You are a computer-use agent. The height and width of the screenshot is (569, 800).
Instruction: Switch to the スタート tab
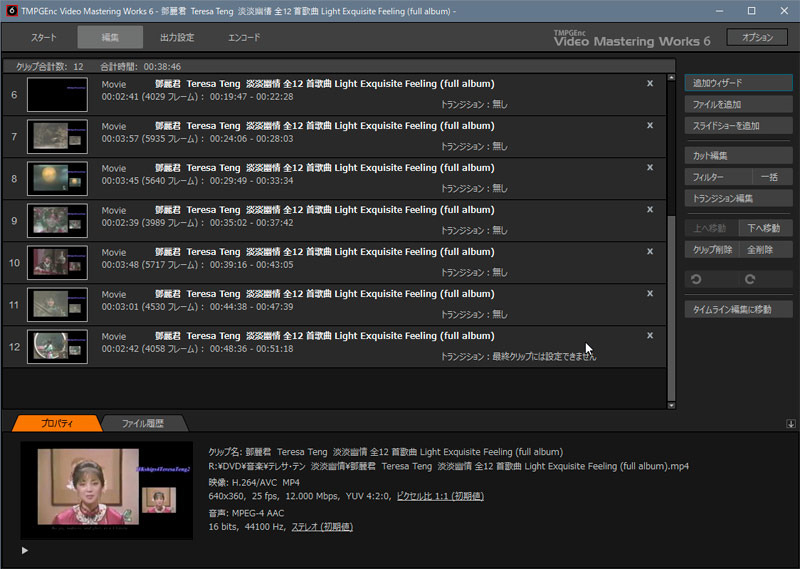tap(44, 37)
